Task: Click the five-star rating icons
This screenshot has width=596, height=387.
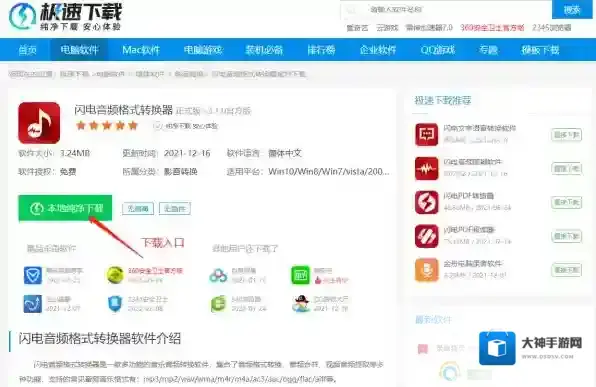Action: point(107,125)
